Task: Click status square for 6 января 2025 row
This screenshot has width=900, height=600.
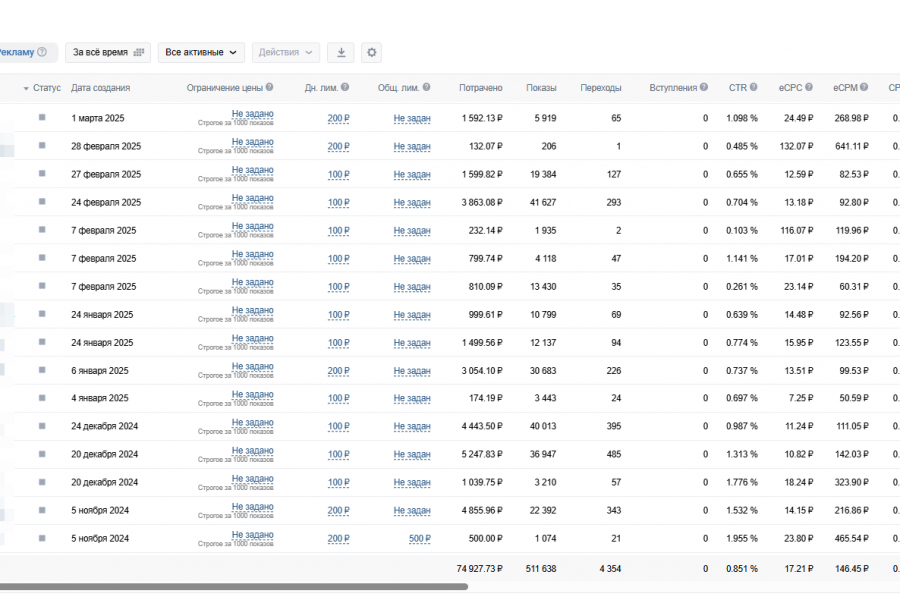Action: tap(42, 370)
